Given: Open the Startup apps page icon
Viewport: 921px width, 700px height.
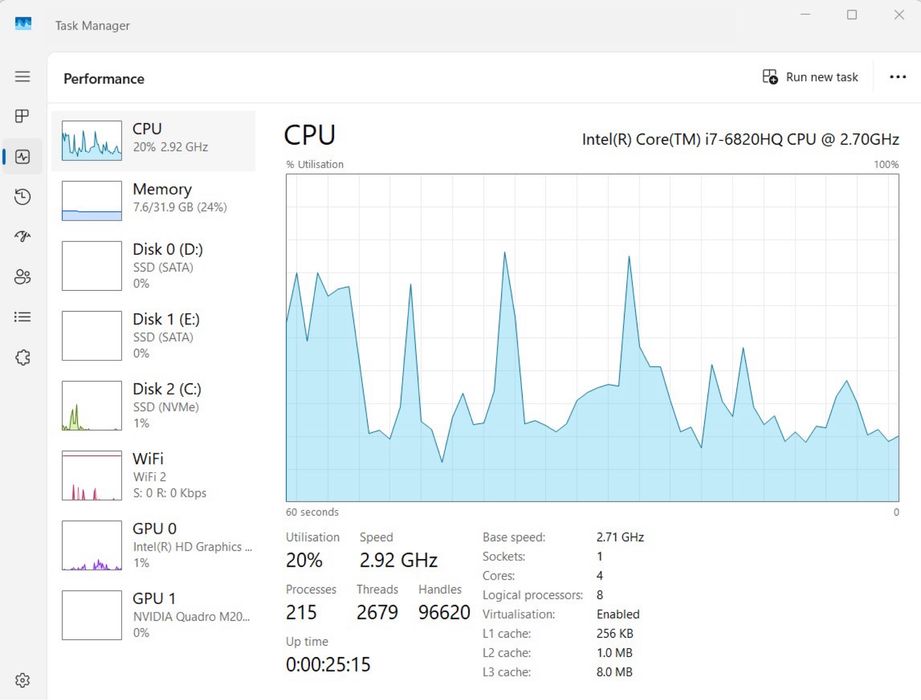Looking at the screenshot, I should (22, 237).
